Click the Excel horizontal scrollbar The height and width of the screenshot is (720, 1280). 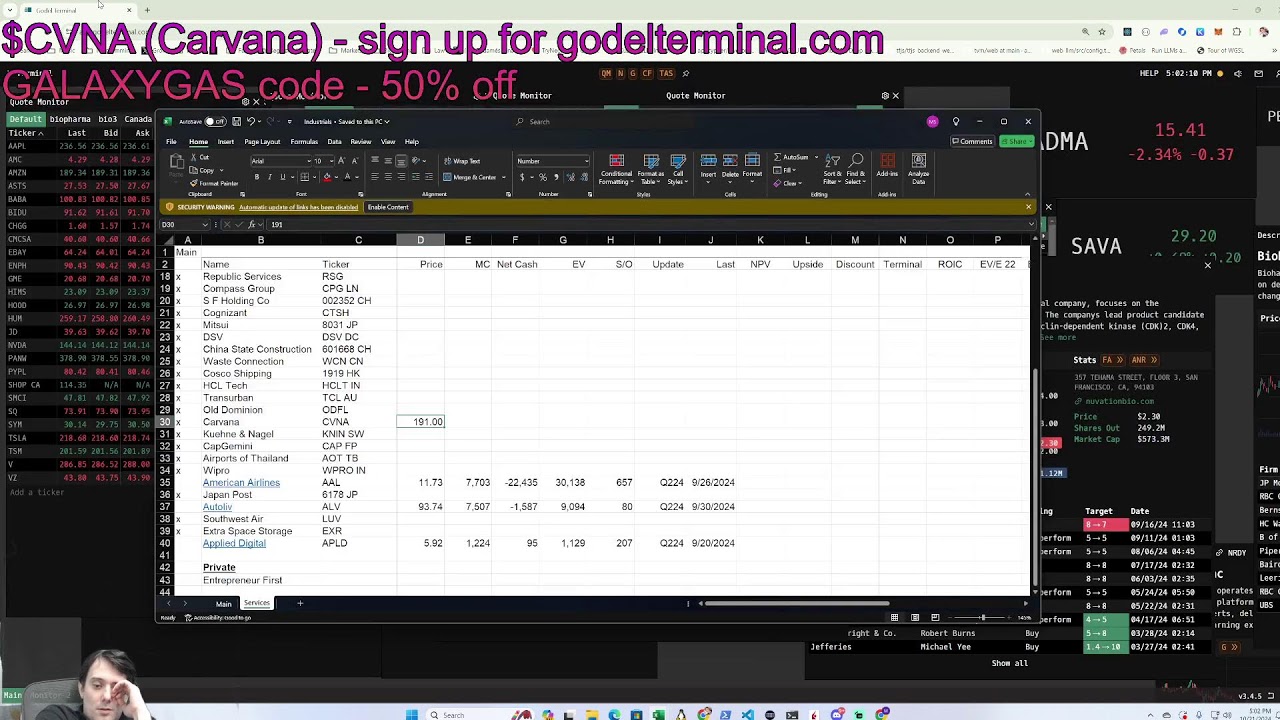click(x=795, y=604)
